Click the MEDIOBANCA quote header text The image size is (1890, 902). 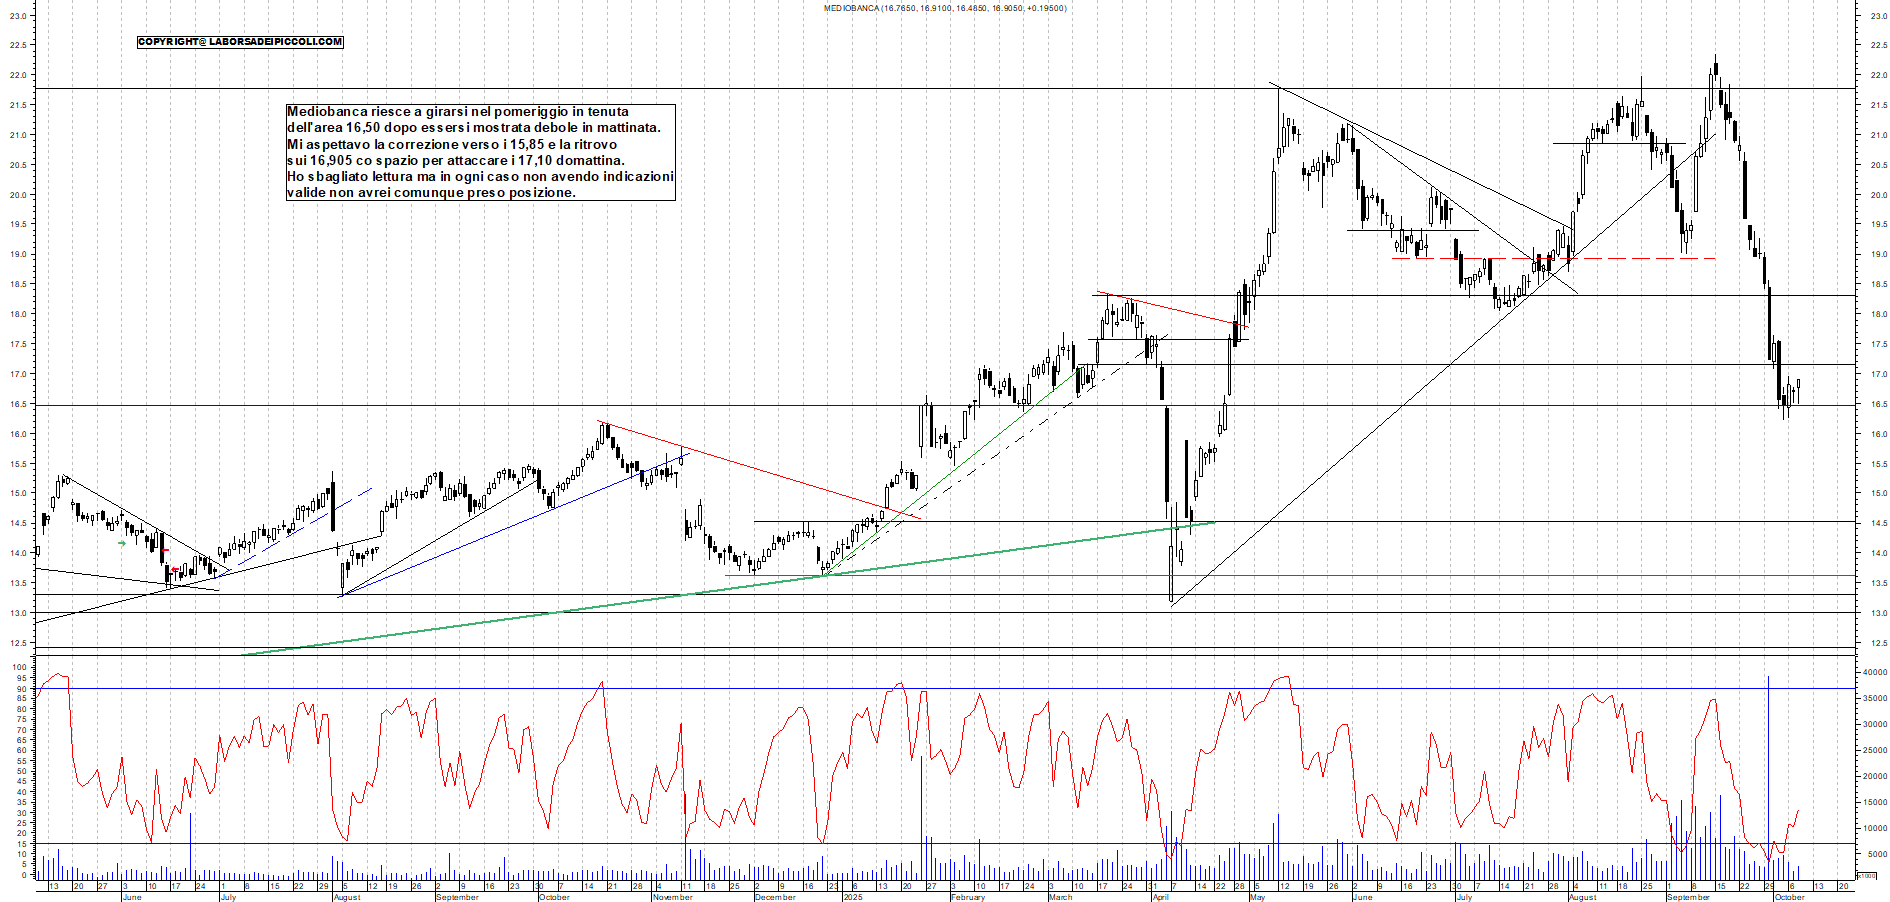944,8
